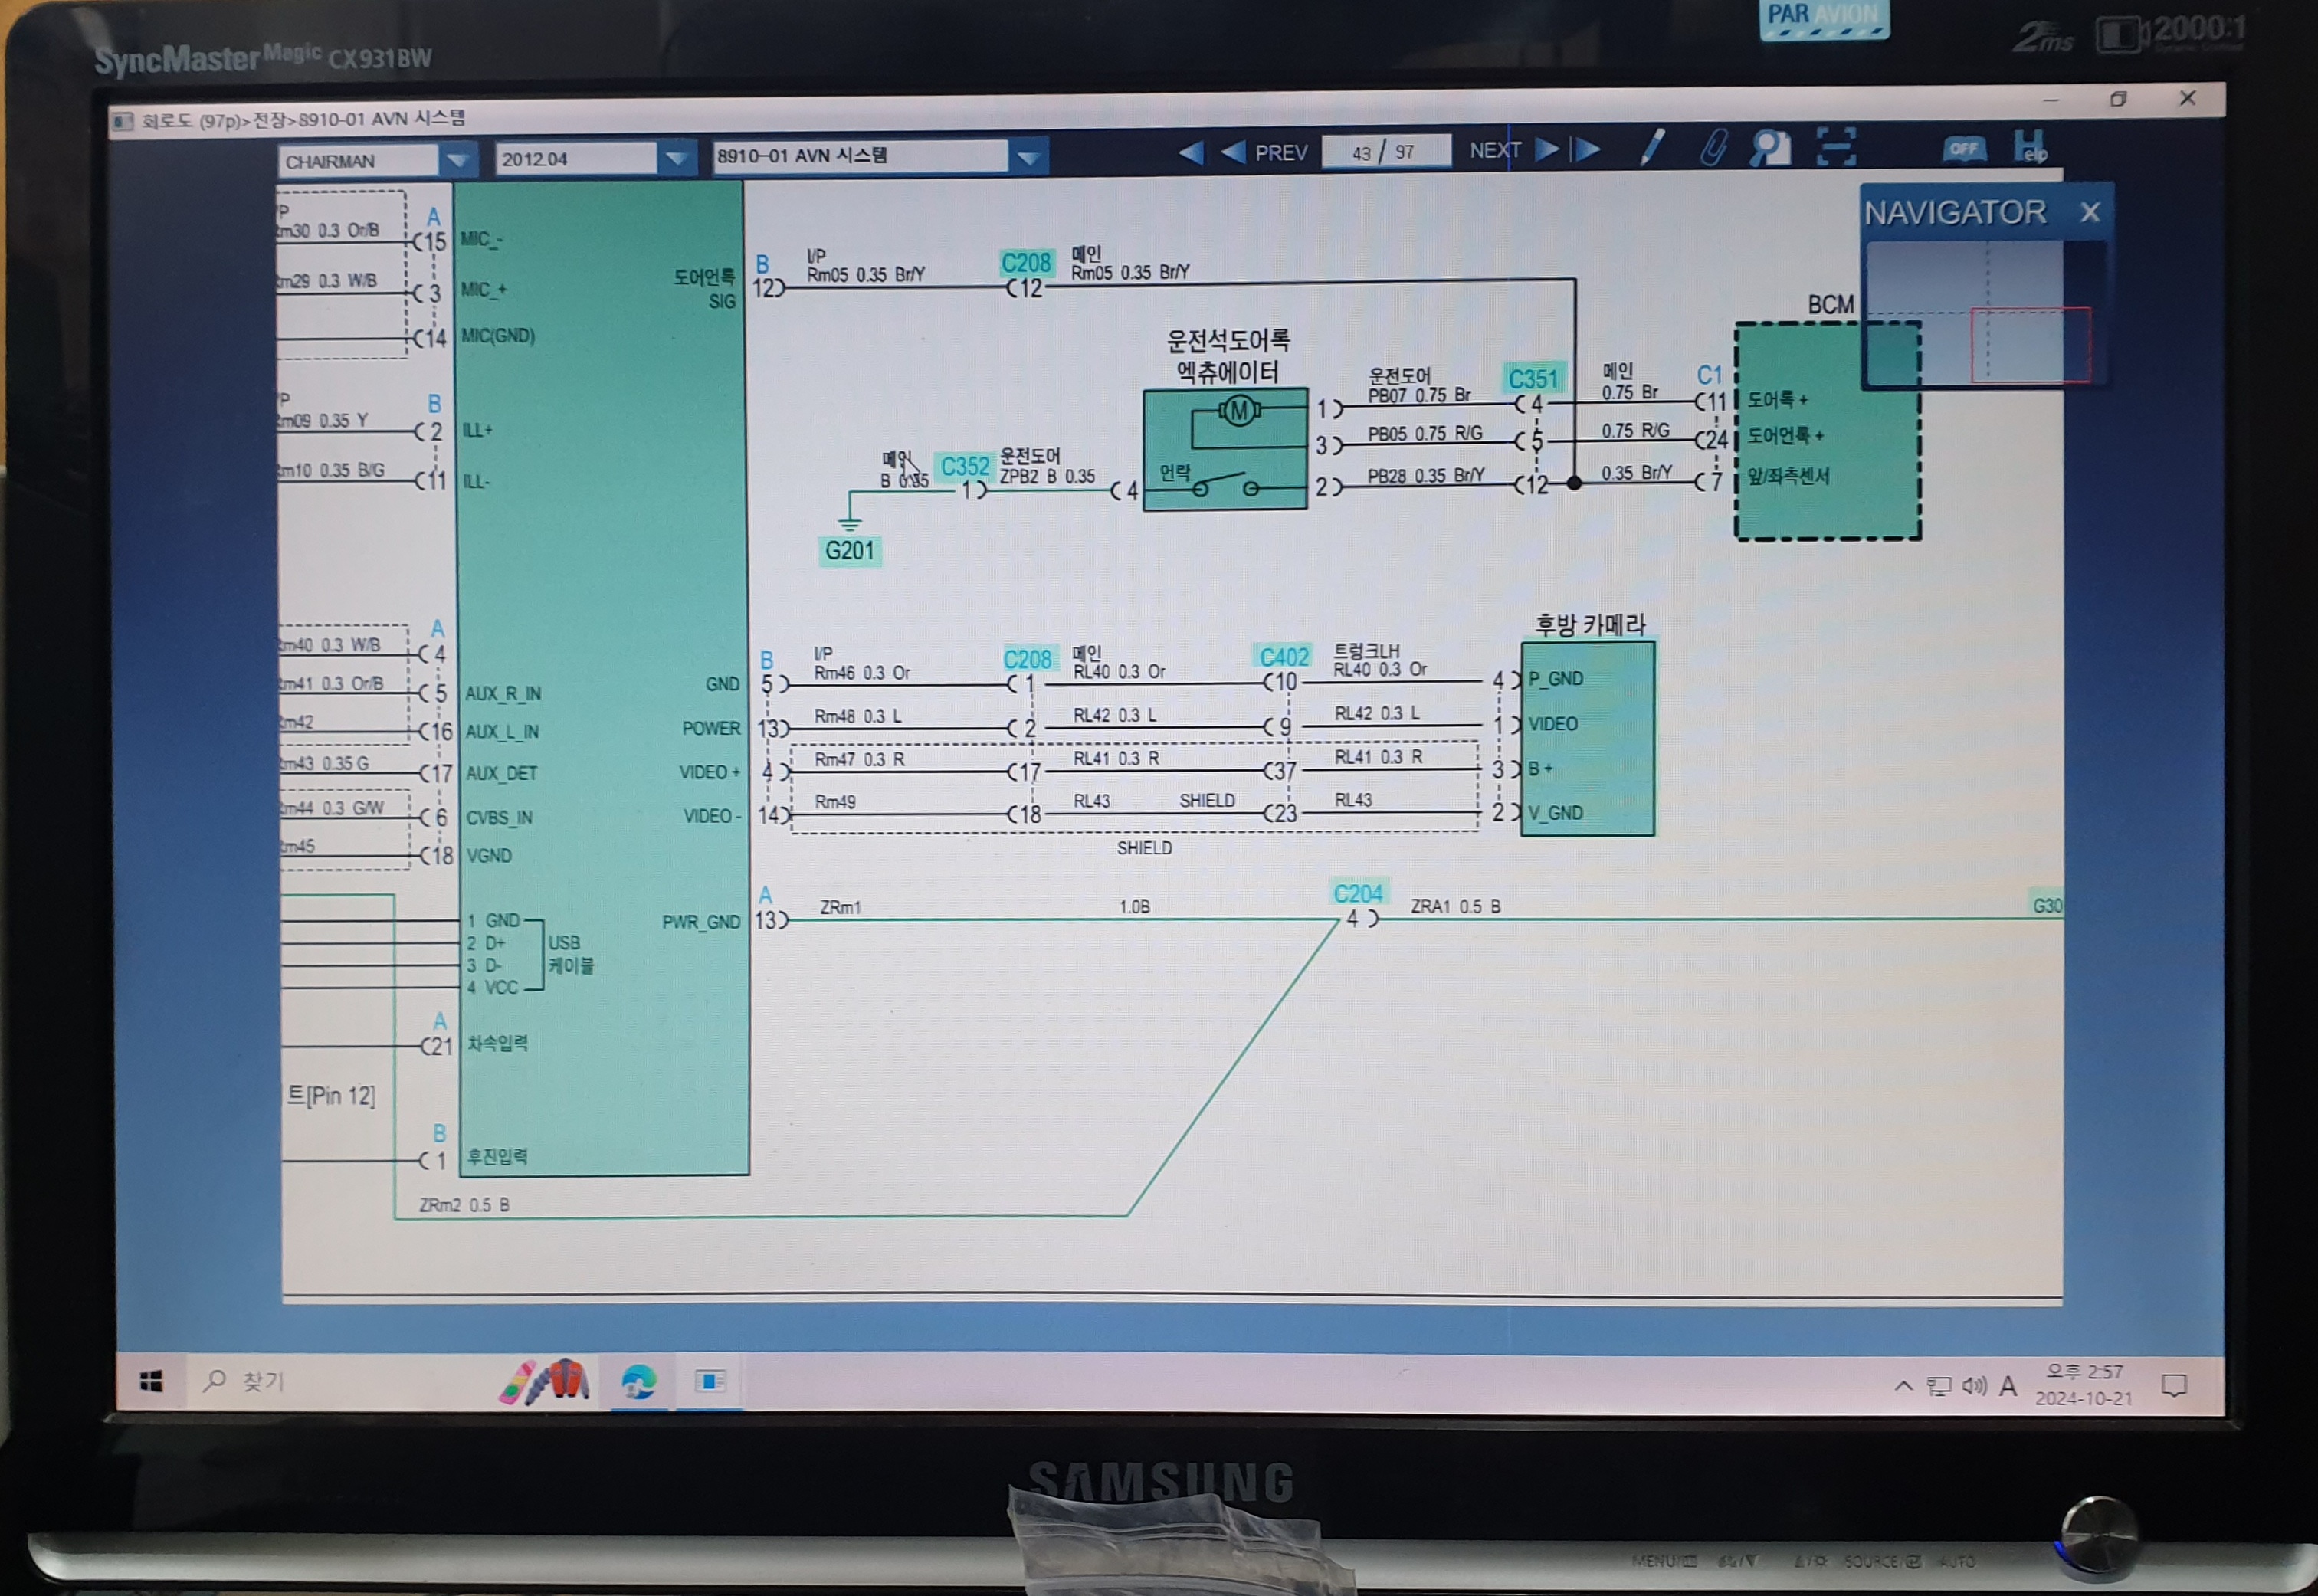The image size is (2318, 1596).
Task: Click the G30 ground label at right edge
Action: [x=2046, y=905]
